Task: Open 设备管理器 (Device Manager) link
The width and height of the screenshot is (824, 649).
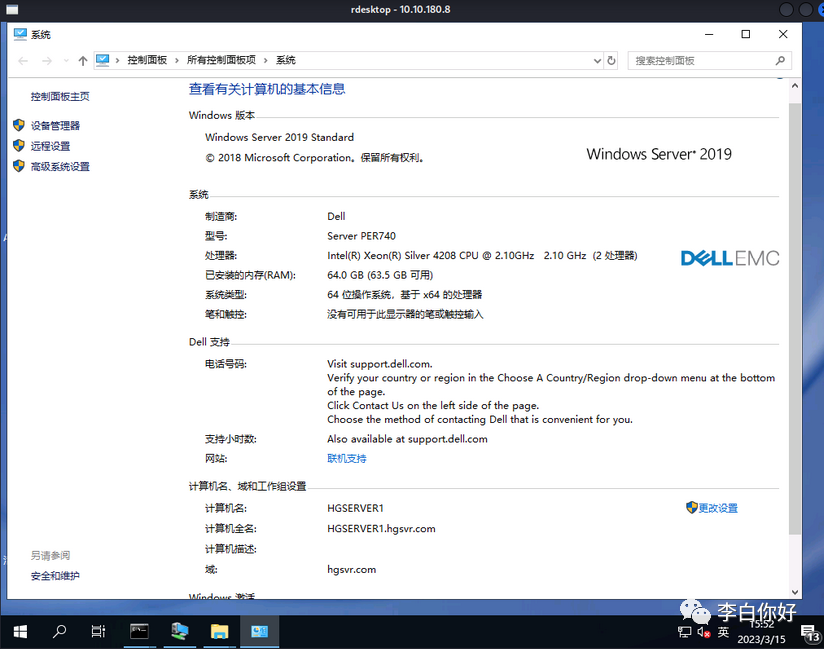Action: [55, 126]
